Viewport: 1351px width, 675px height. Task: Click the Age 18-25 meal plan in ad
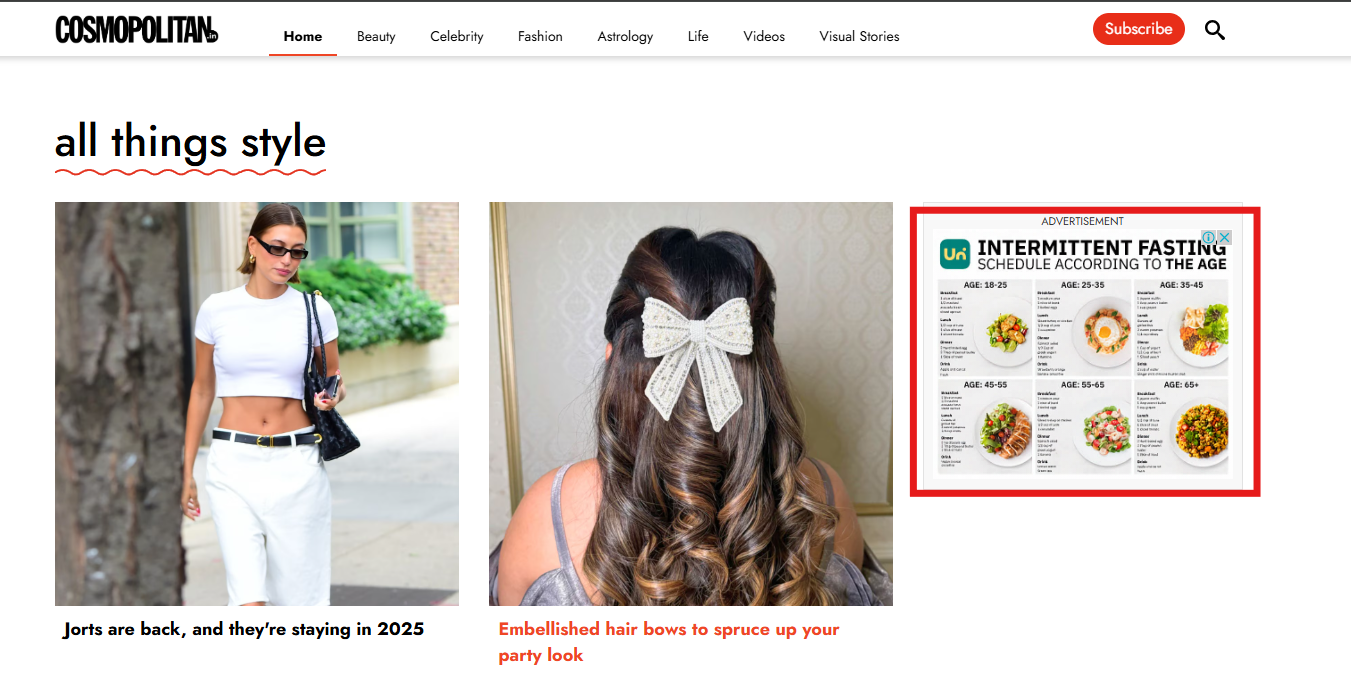(x=984, y=327)
